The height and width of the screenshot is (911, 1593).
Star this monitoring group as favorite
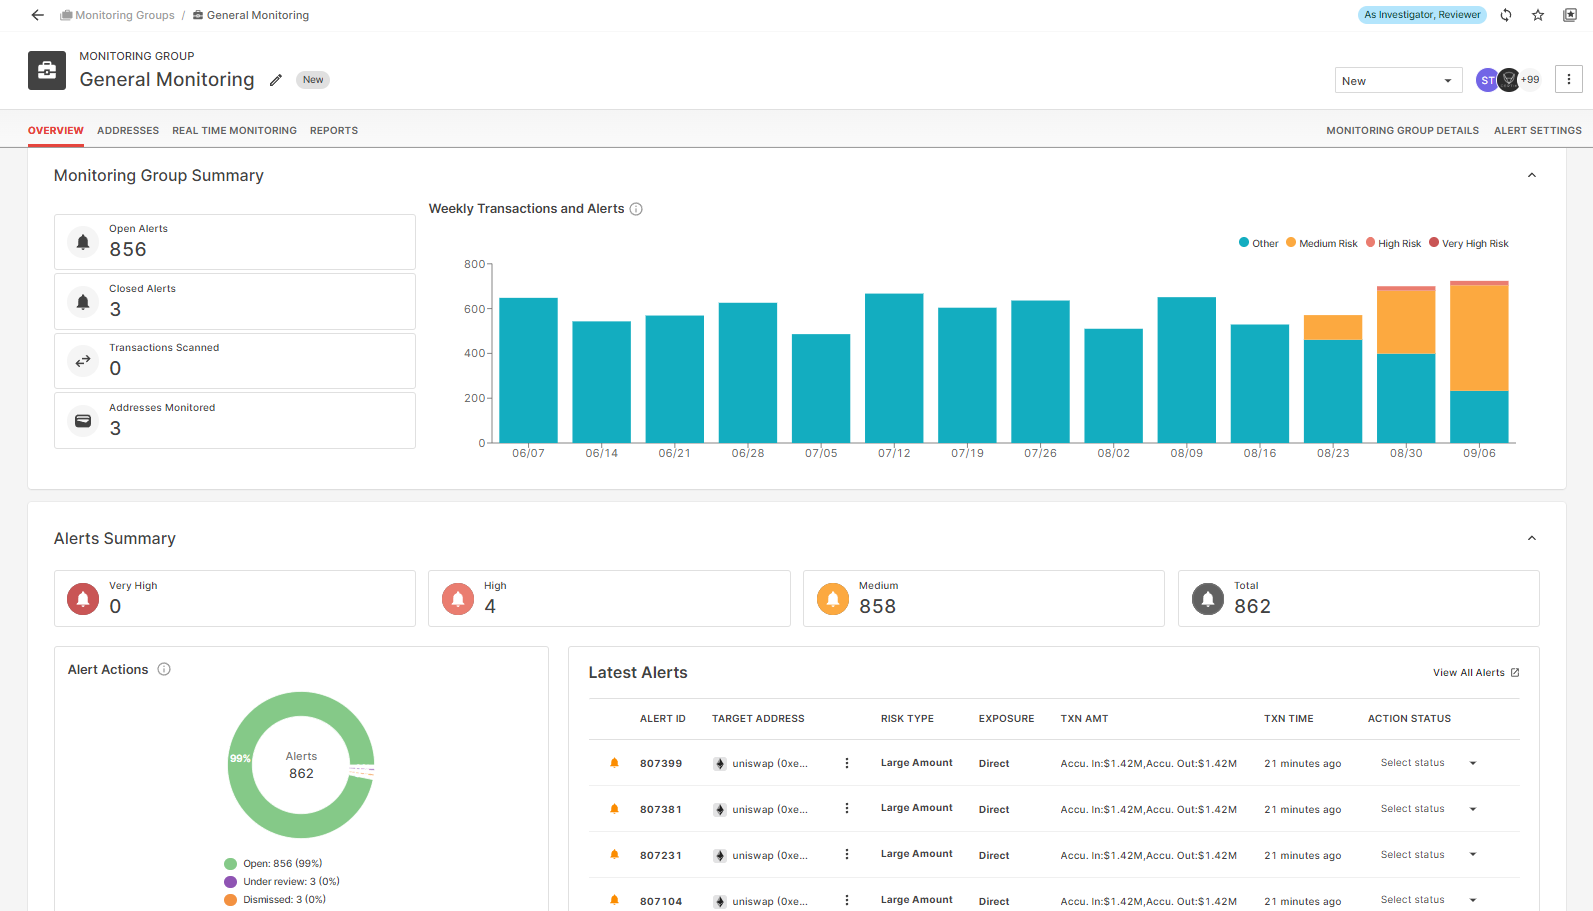1538,15
